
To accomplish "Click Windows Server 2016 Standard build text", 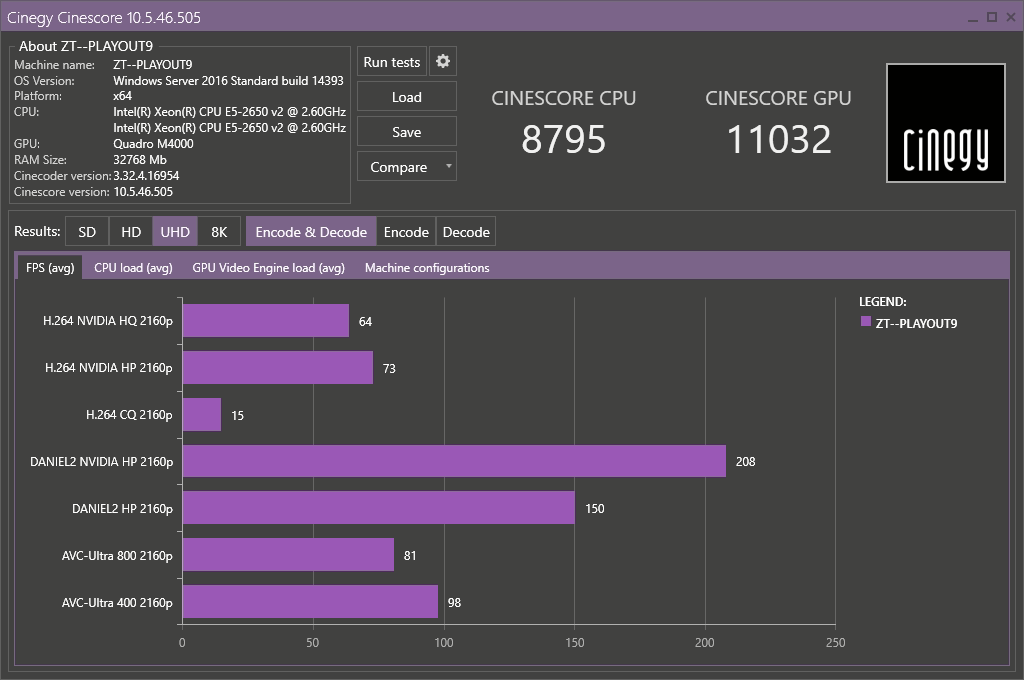I will click(x=229, y=81).
